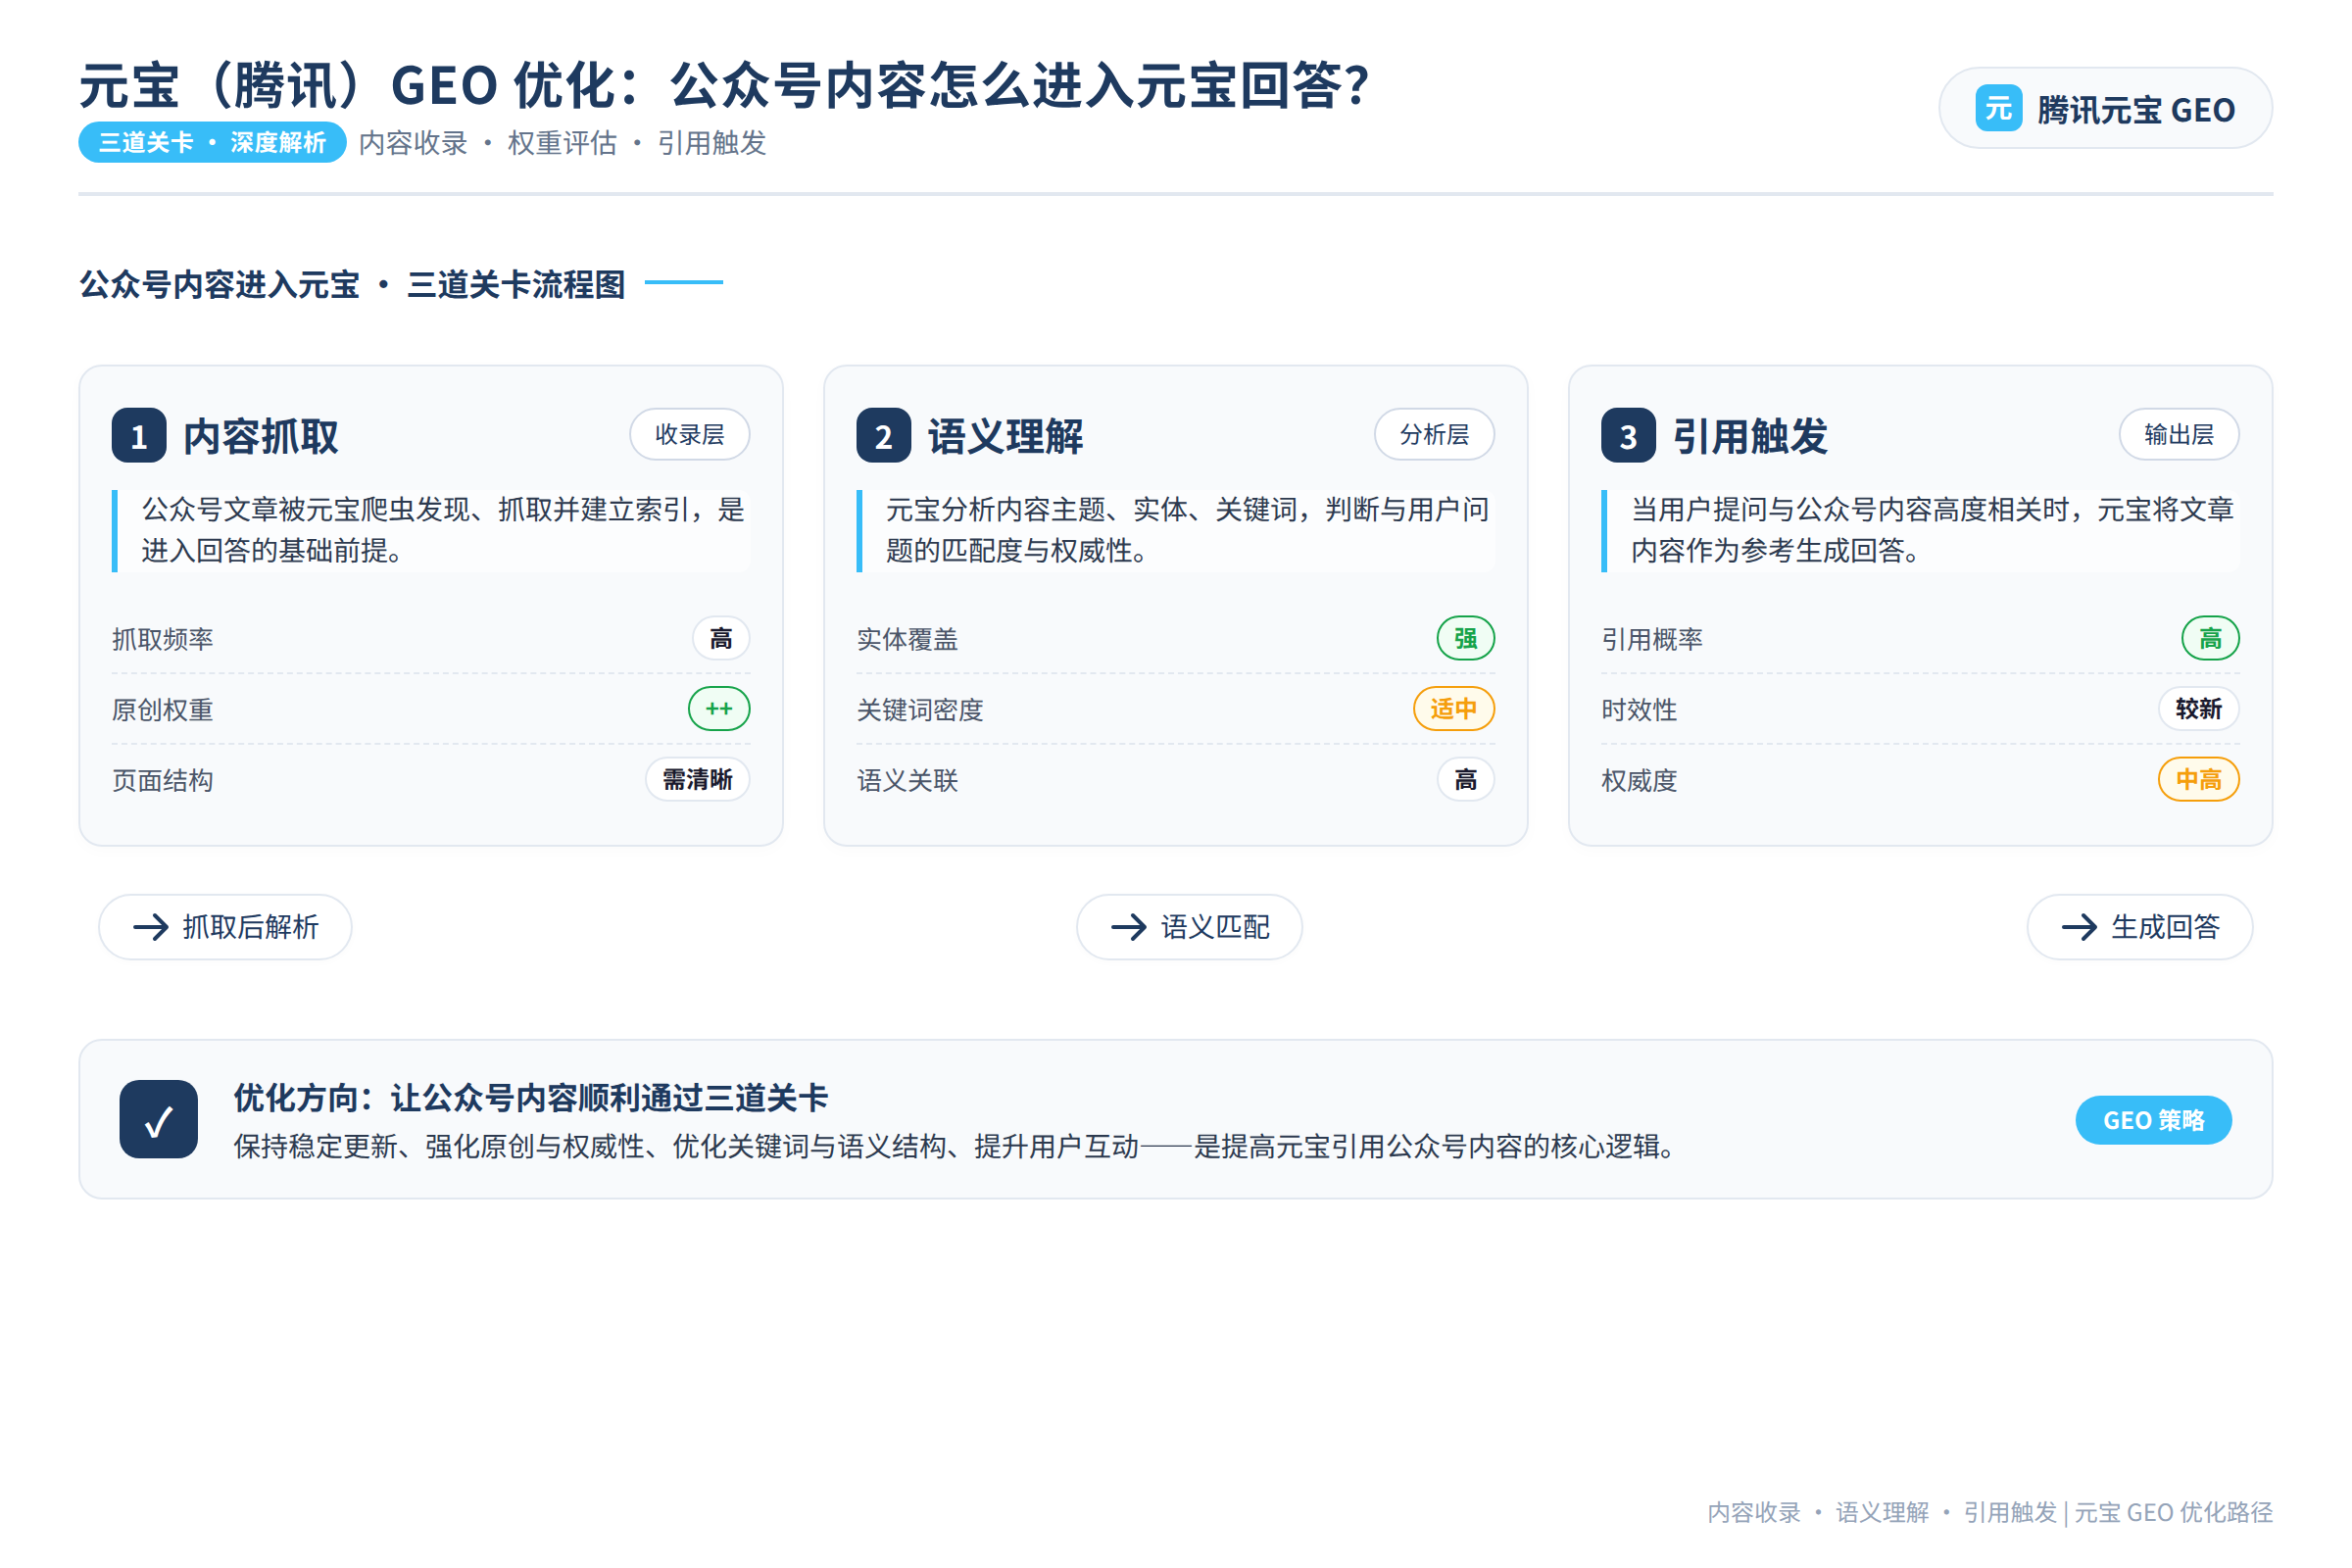The height and width of the screenshot is (1568, 2352).
Task: Click the 语义理解 card title
Action: (1005, 436)
